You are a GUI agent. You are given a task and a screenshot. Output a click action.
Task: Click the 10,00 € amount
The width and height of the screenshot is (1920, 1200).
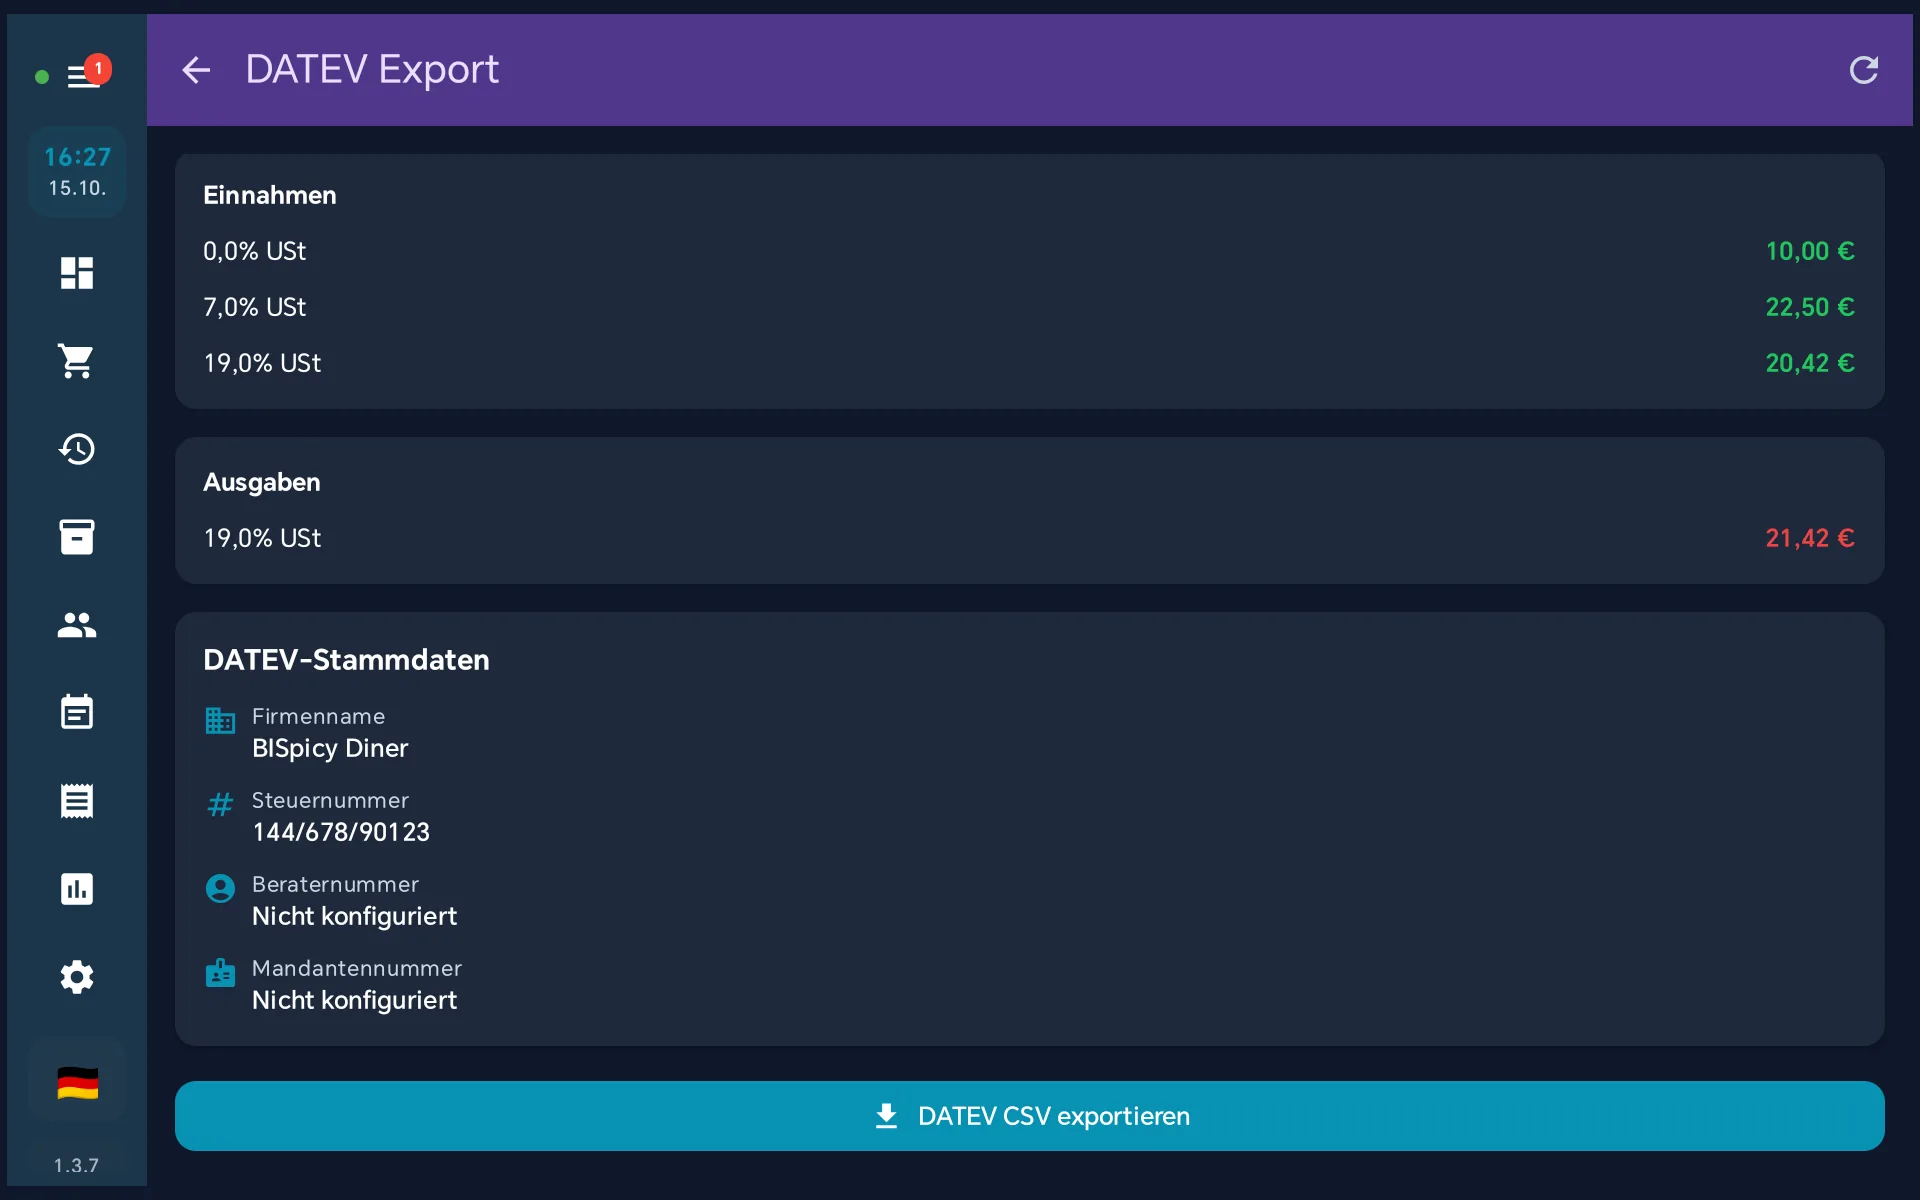1810,251
